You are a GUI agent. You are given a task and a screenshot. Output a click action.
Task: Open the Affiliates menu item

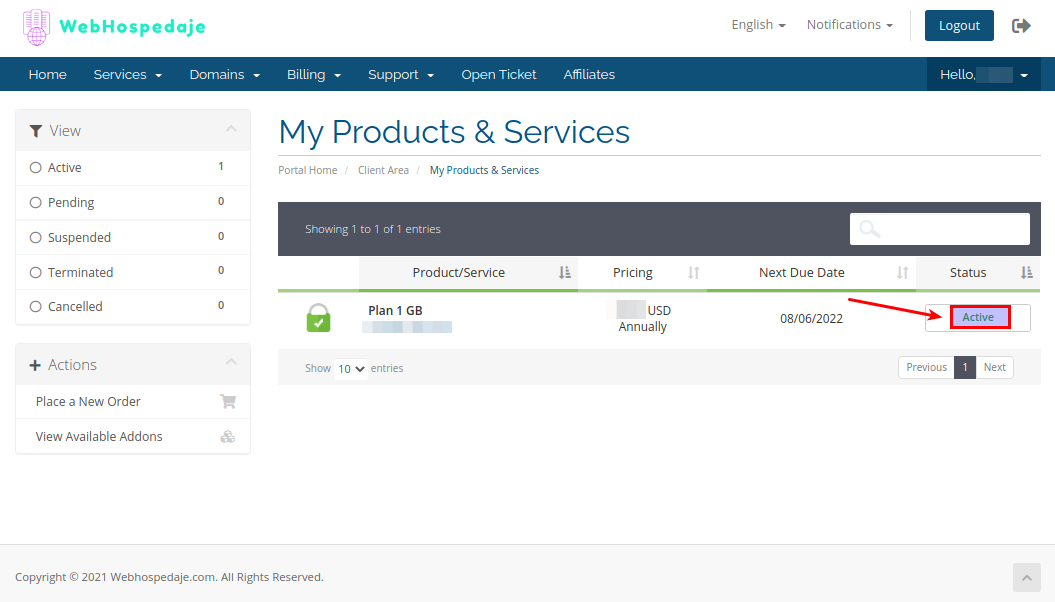click(x=589, y=75)
